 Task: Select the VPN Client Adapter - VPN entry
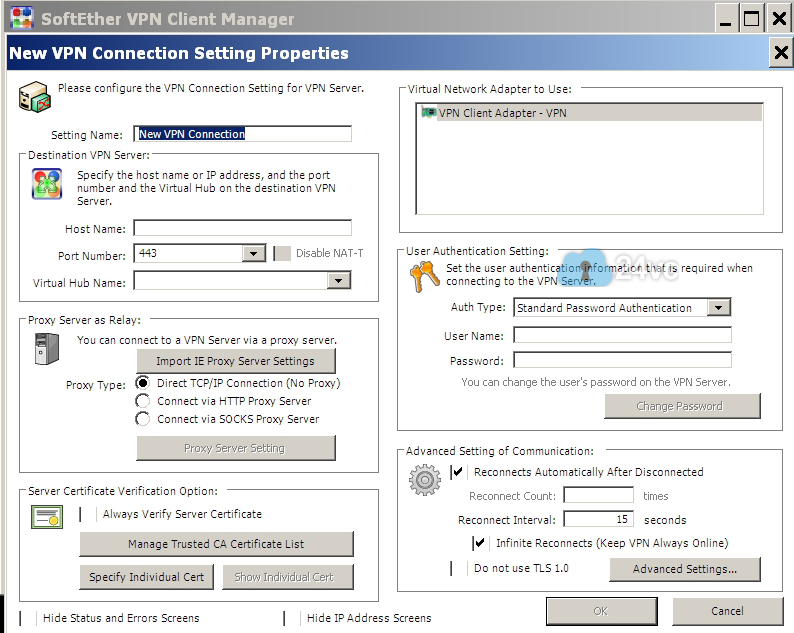pos(589,112)
